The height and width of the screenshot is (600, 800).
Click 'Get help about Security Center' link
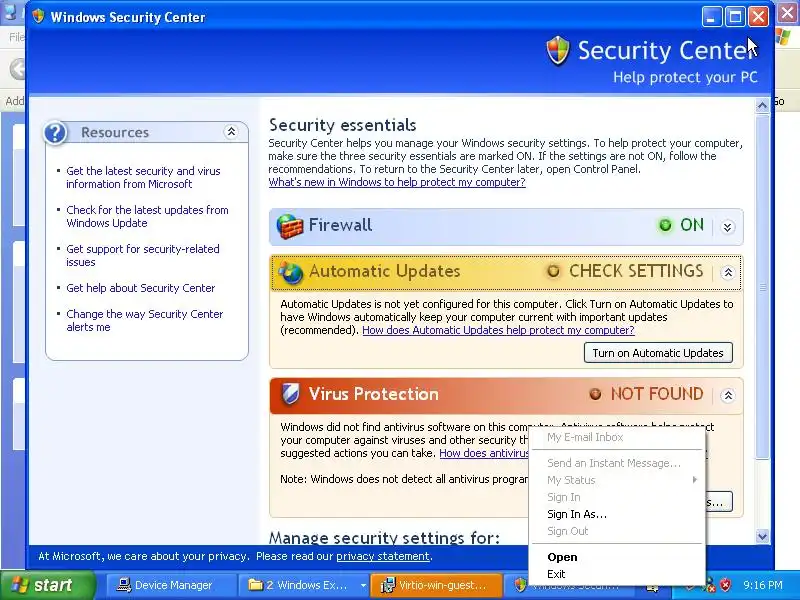pyautogui.click(x=141, y=288)
